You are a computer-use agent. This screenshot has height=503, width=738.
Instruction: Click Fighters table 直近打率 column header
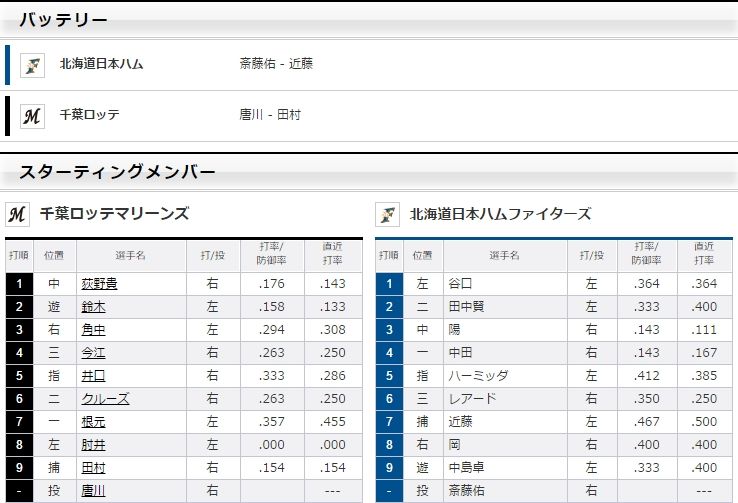coord(704,254)
